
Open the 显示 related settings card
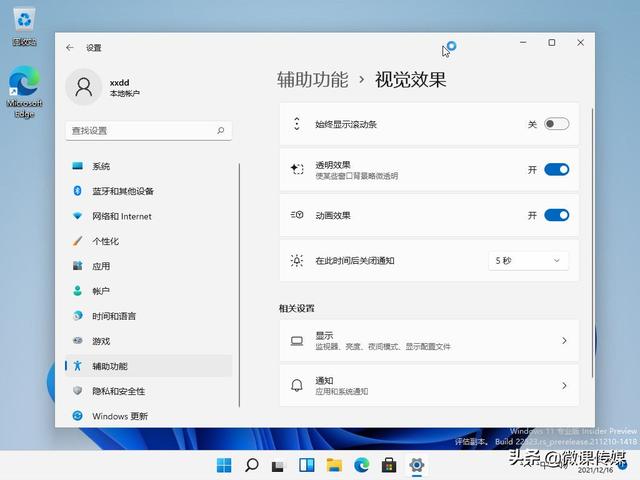point(429,340)
